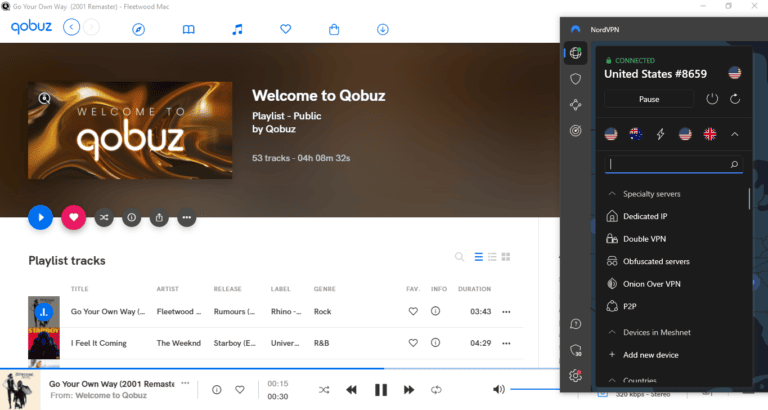Click the NordVPN server search field
Screen dimensions: 768x410
668,164
